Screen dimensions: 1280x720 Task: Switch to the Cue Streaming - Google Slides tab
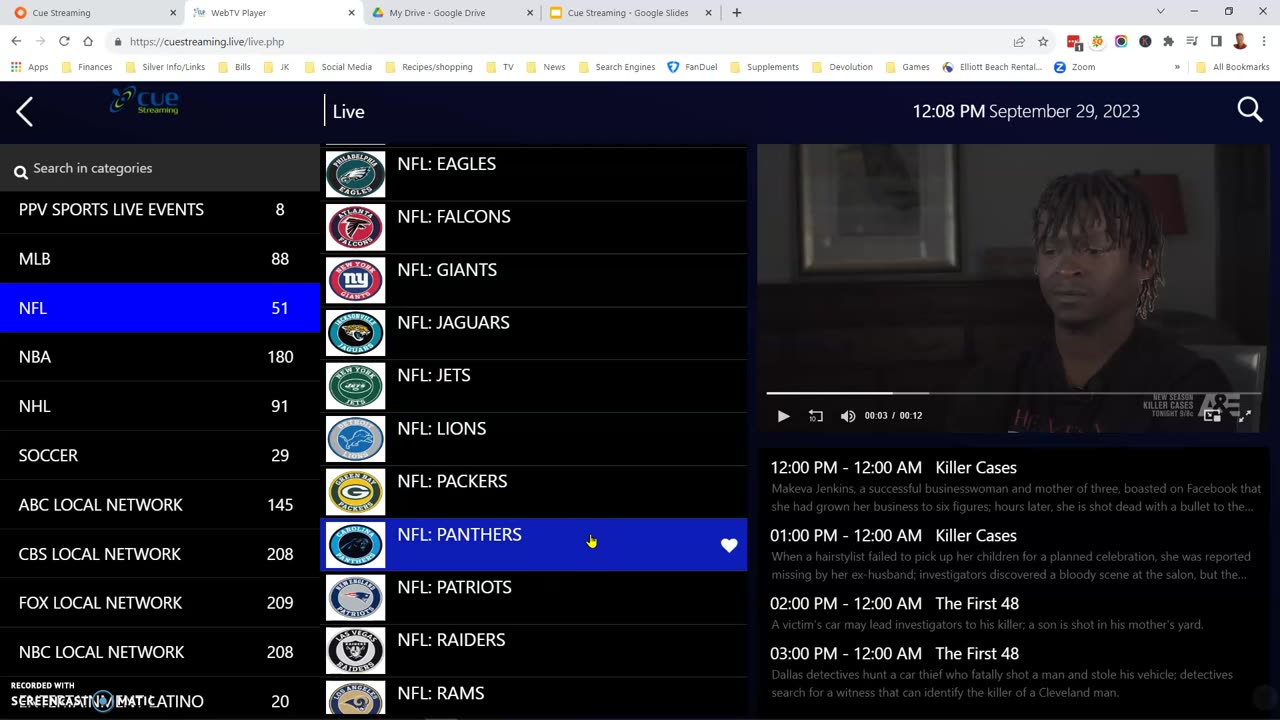click(x=630, y=13)
